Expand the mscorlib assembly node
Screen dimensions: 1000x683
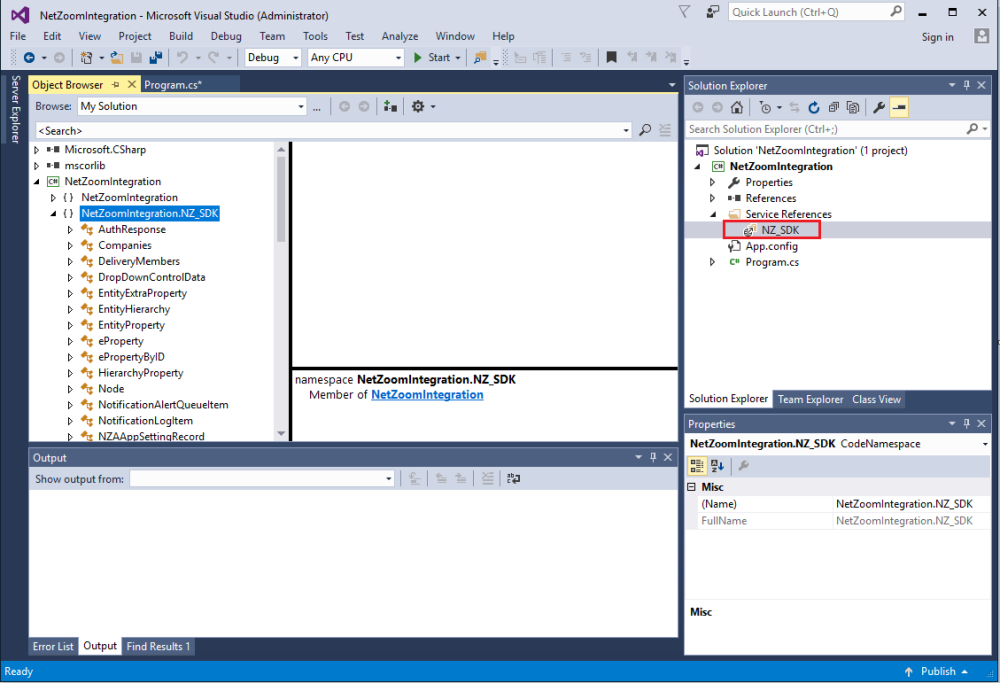(x=36, y=166)
